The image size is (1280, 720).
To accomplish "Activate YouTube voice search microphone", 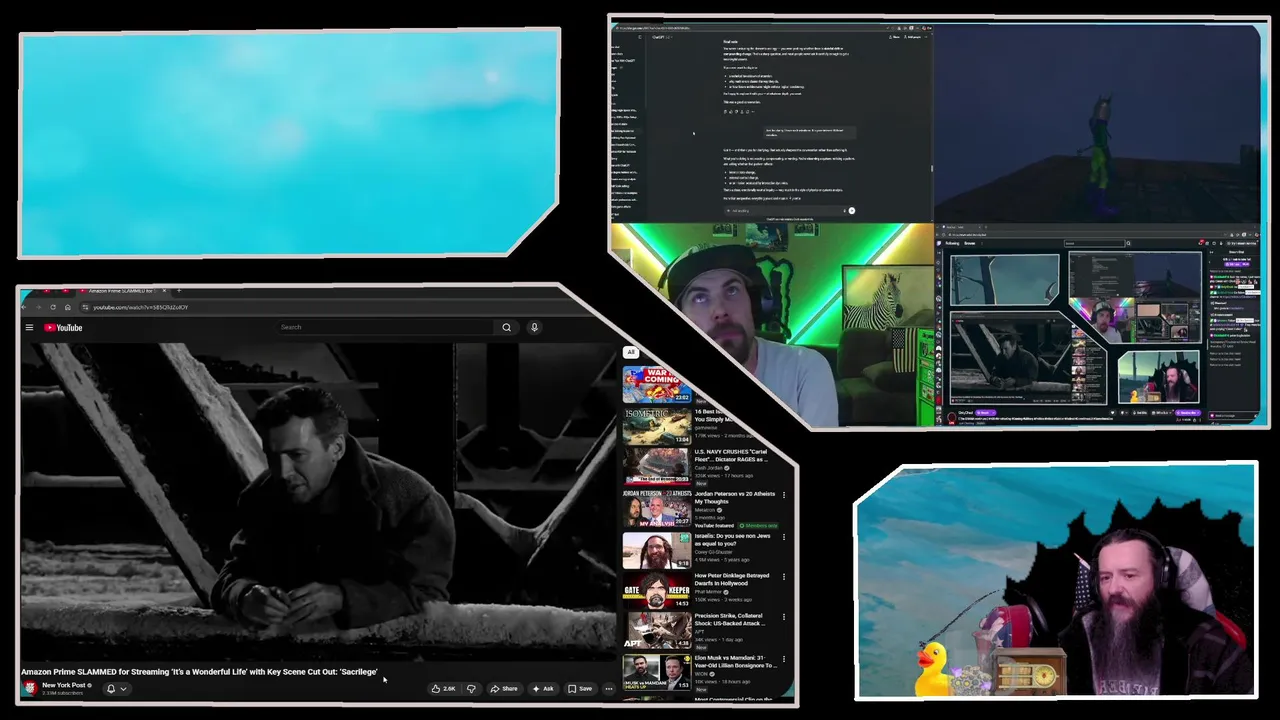I will pyautogui.click(x=534, y=327).
